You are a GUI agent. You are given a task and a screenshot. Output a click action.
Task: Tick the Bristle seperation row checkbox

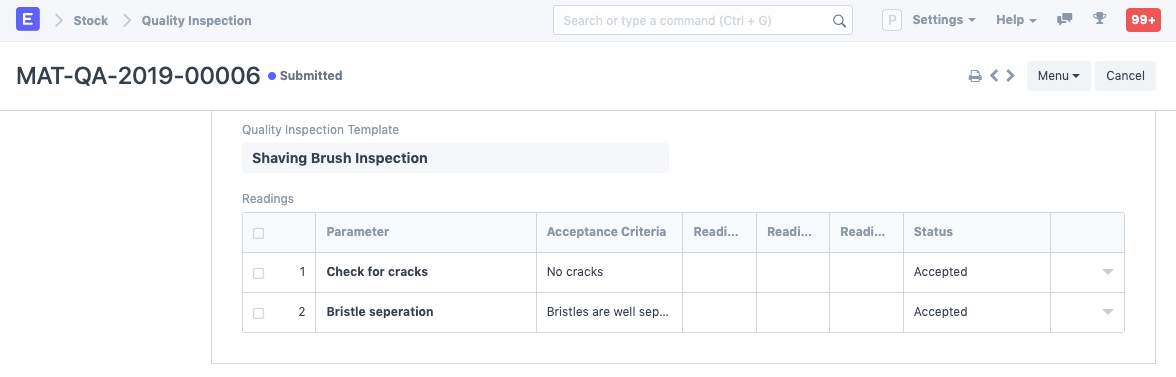pos(259,313)
